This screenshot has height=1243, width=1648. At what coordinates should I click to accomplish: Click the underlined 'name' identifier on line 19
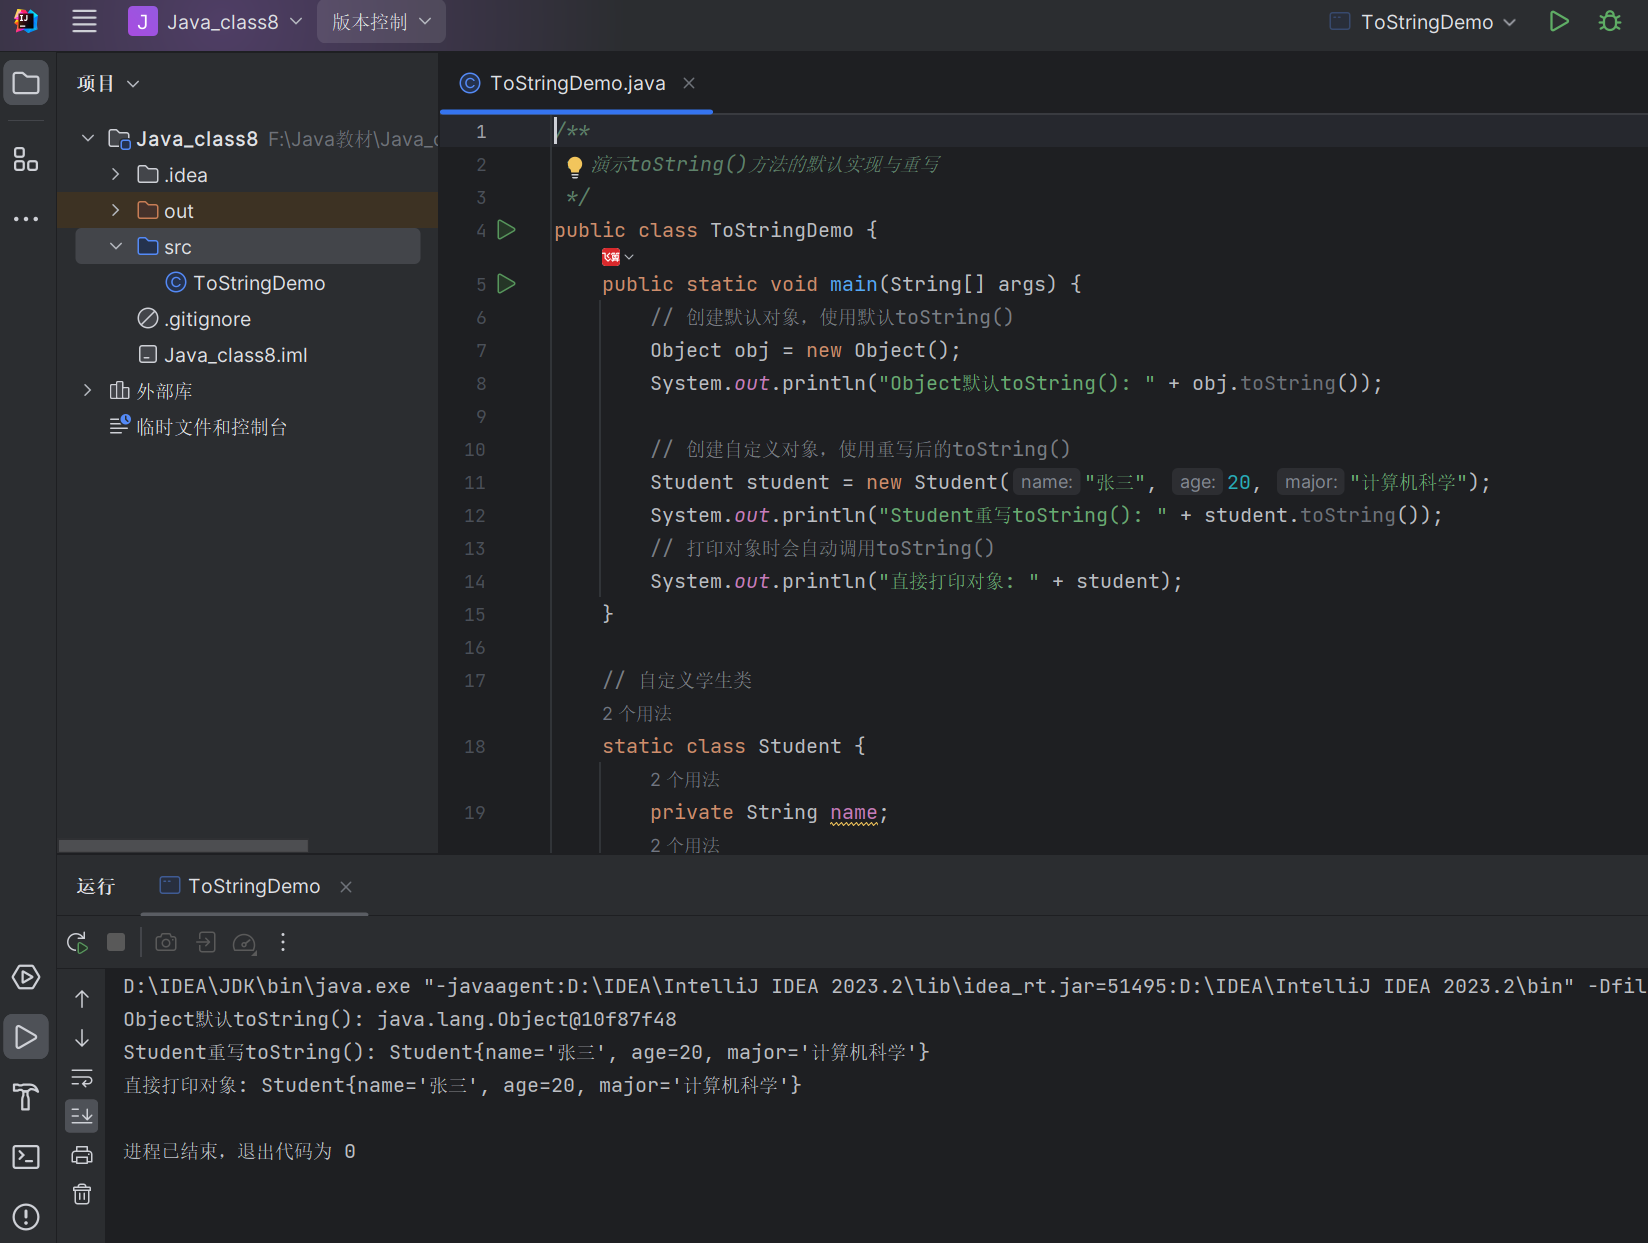tap(854, 813)
